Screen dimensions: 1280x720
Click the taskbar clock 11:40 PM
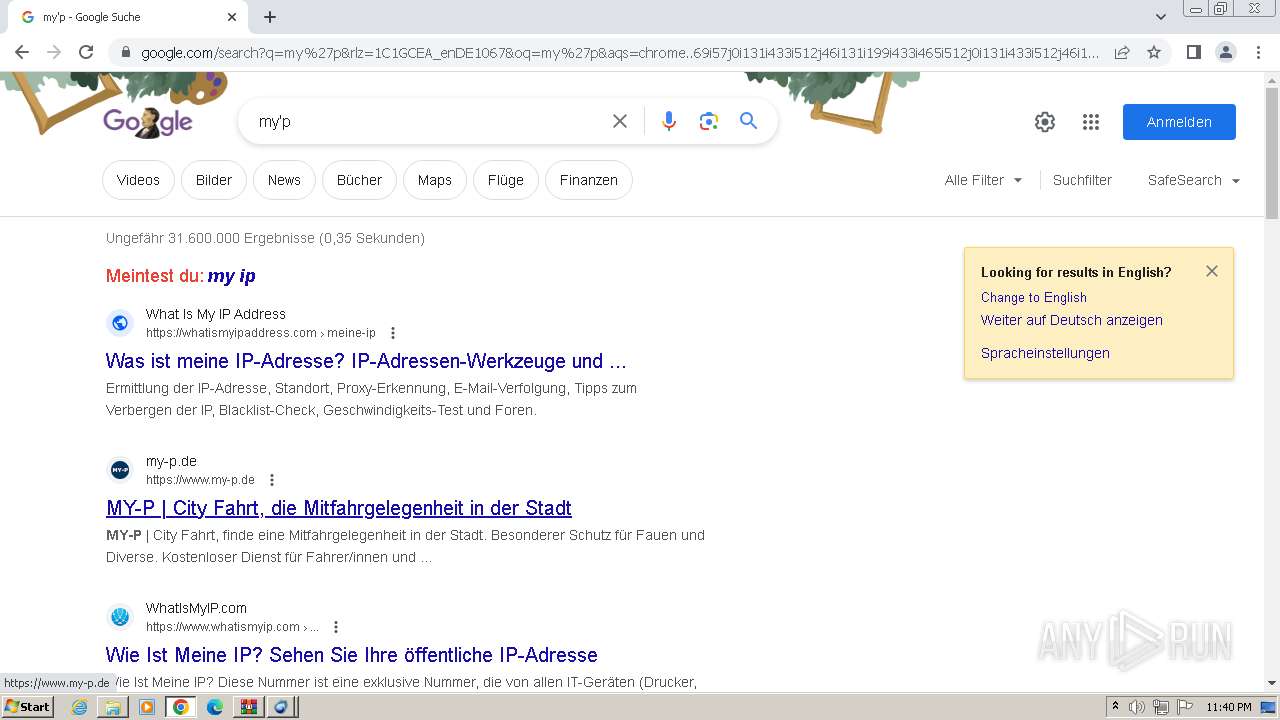point(1229,707)
